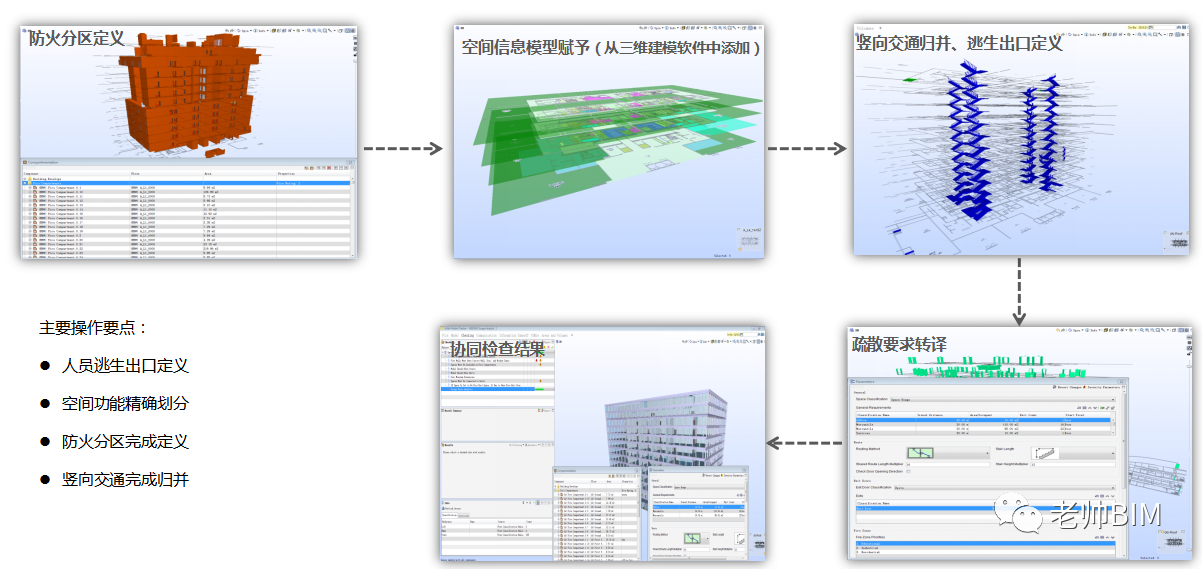Open the Exit Door Classification dropdown
The height and width of the screenshot is (569, 1202).
tap(1004, 488)
